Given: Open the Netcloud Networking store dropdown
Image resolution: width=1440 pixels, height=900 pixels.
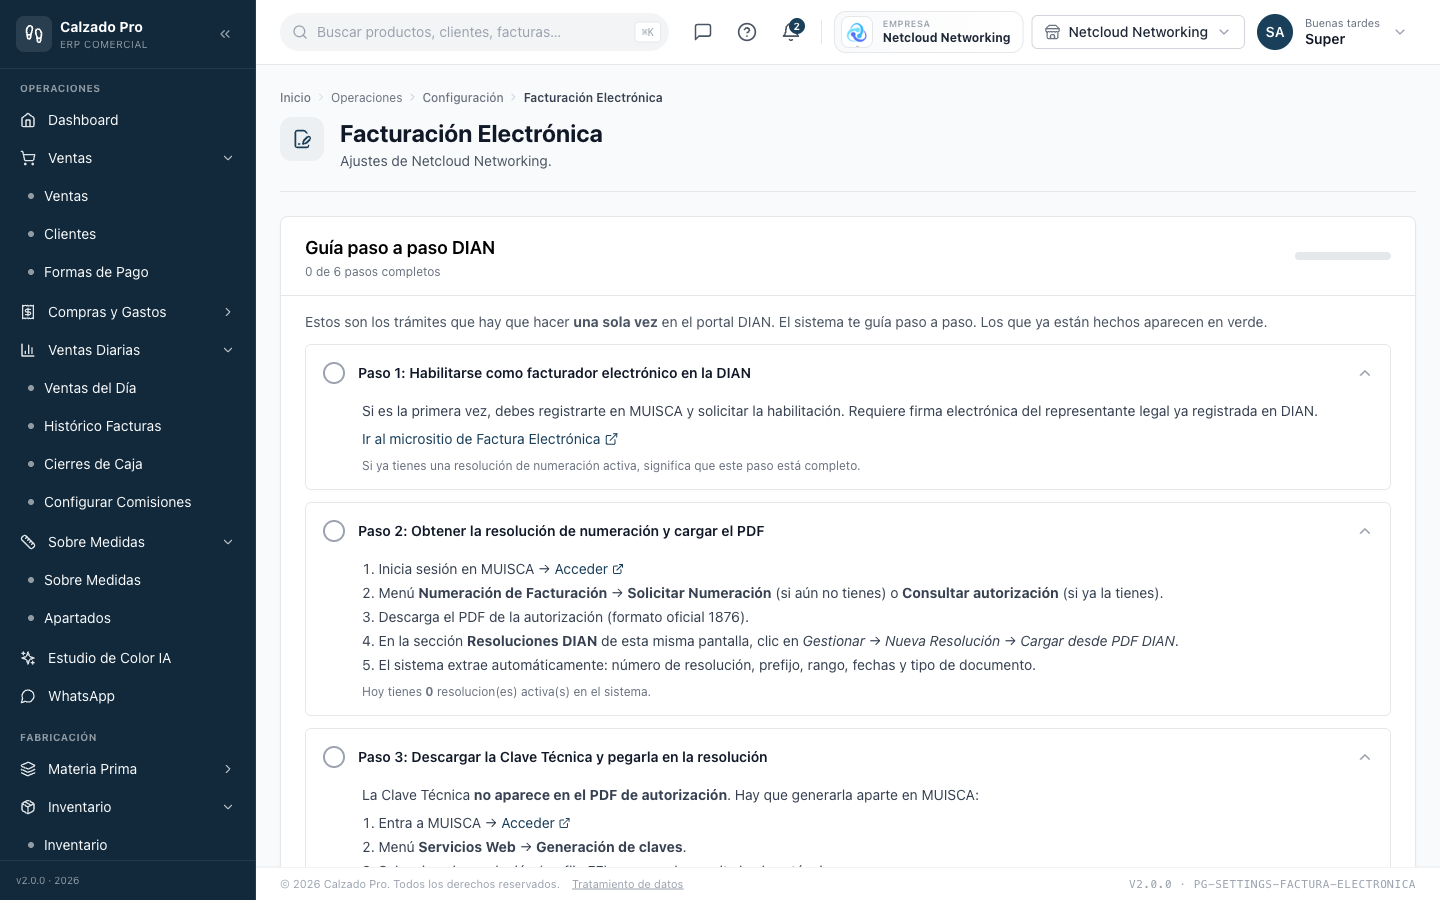Looking at the screenshot, I should 1138,32.
